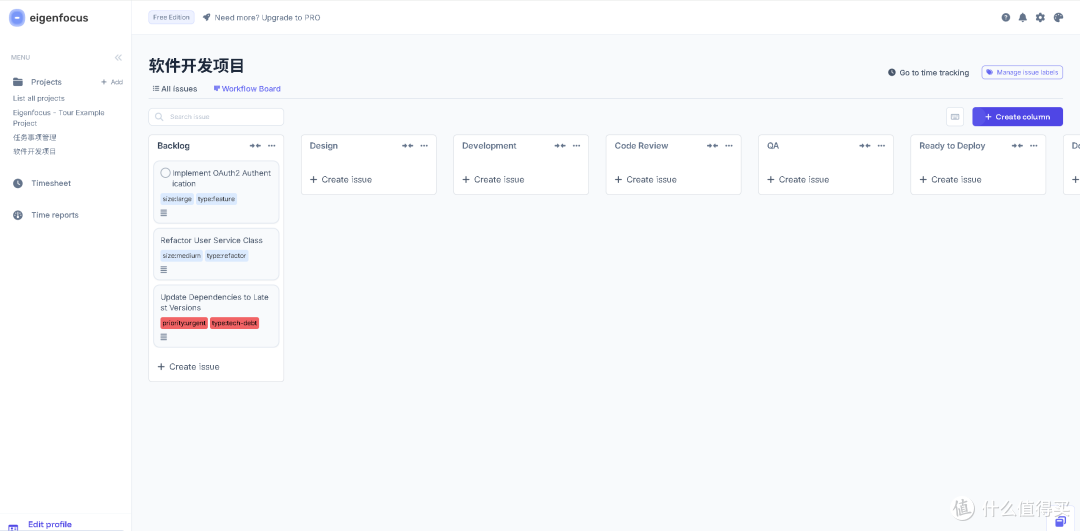The image size is (1080, 531).
Task: Open the Backlog column three-dot menu
Action: coord(272,146)
